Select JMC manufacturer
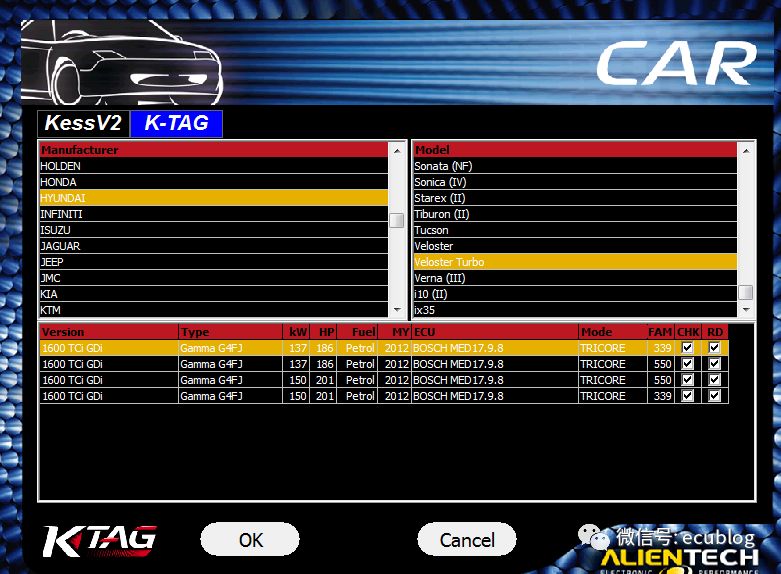This screenshot has width=781, height=574. [214, 278]
